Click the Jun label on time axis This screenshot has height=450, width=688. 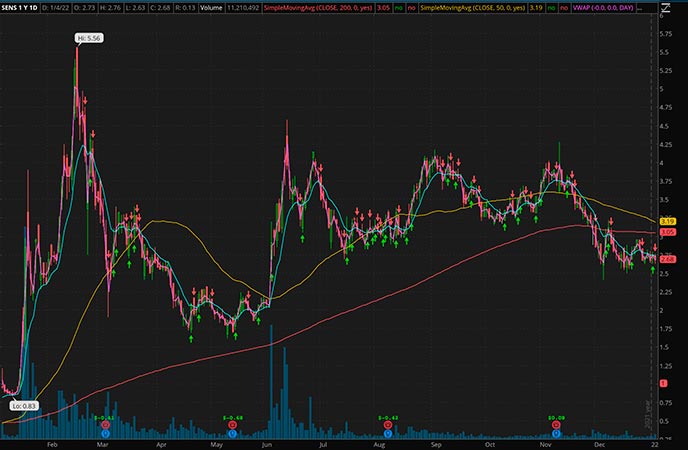tap(267, 444)
